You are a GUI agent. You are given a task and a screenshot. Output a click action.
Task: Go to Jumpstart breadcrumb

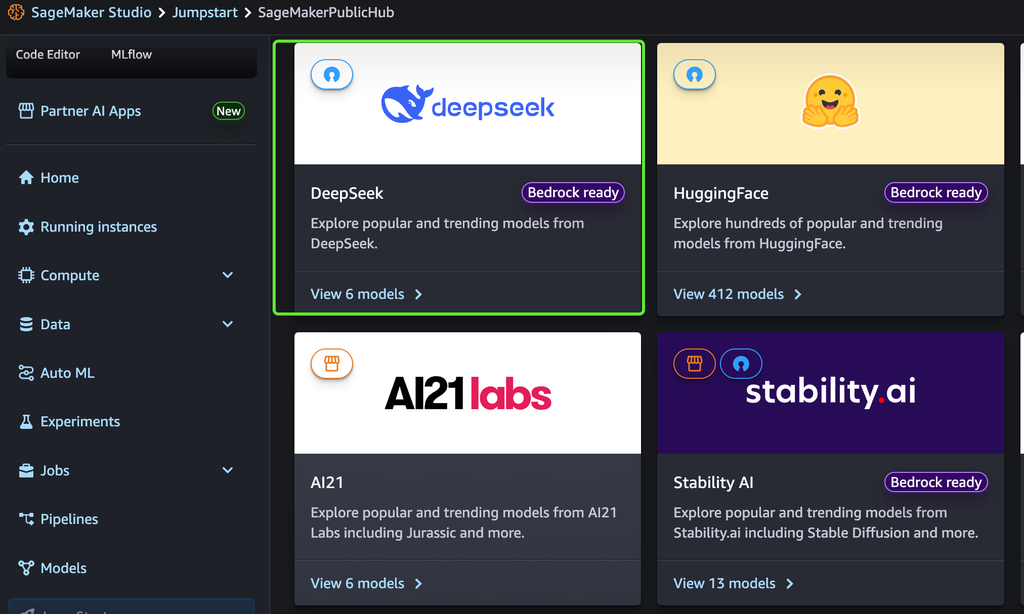204,12
